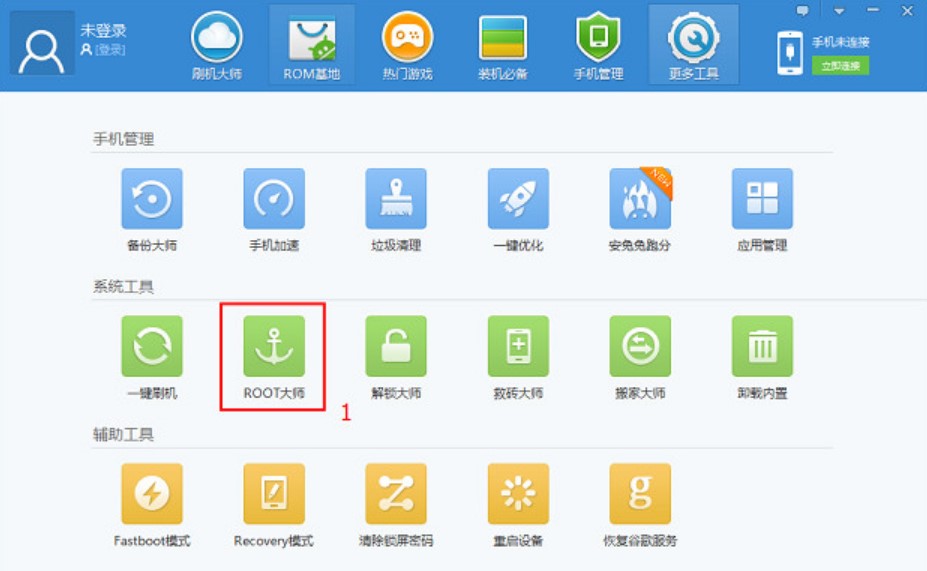Select the 更多工具 tab
Screen dimensions: 927x571
[x=693, y=46]
